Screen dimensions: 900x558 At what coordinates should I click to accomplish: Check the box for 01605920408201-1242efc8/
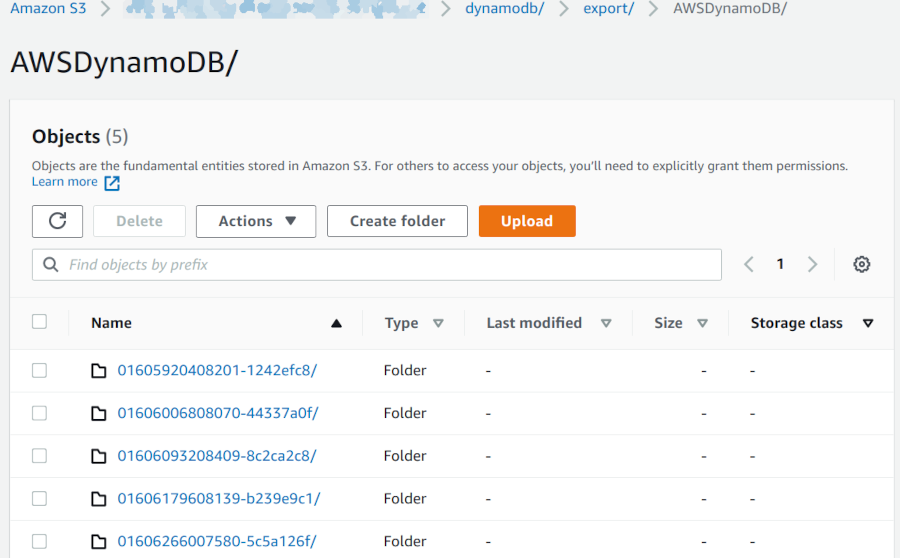click(40, 370)
